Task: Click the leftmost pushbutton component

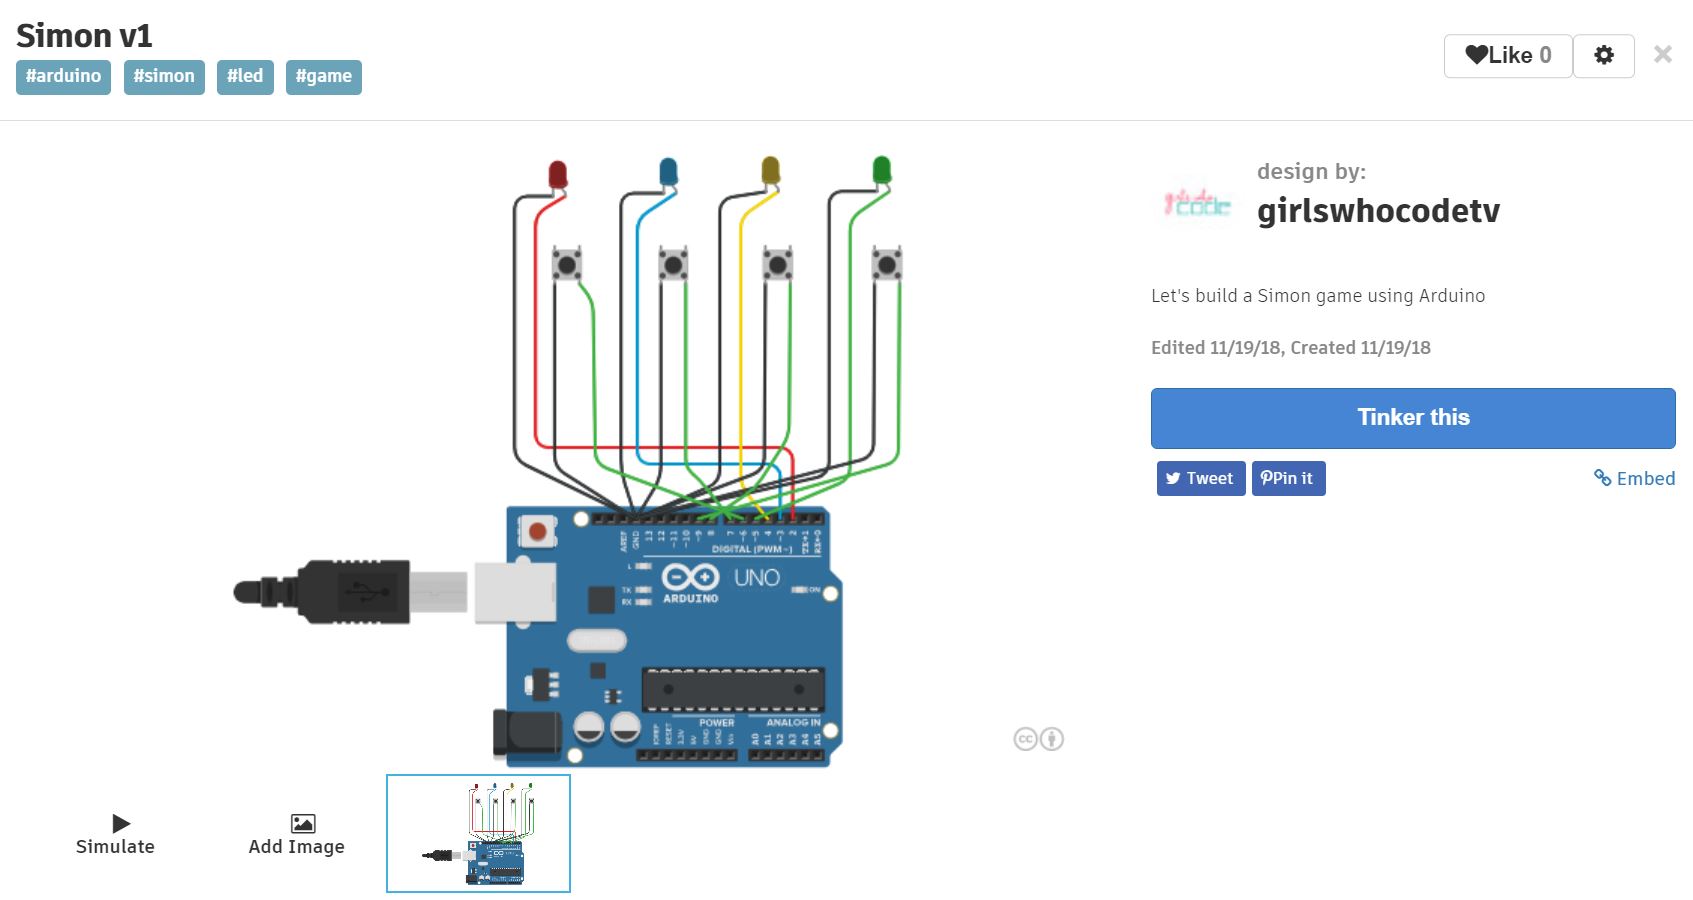Action: point(566,263)
